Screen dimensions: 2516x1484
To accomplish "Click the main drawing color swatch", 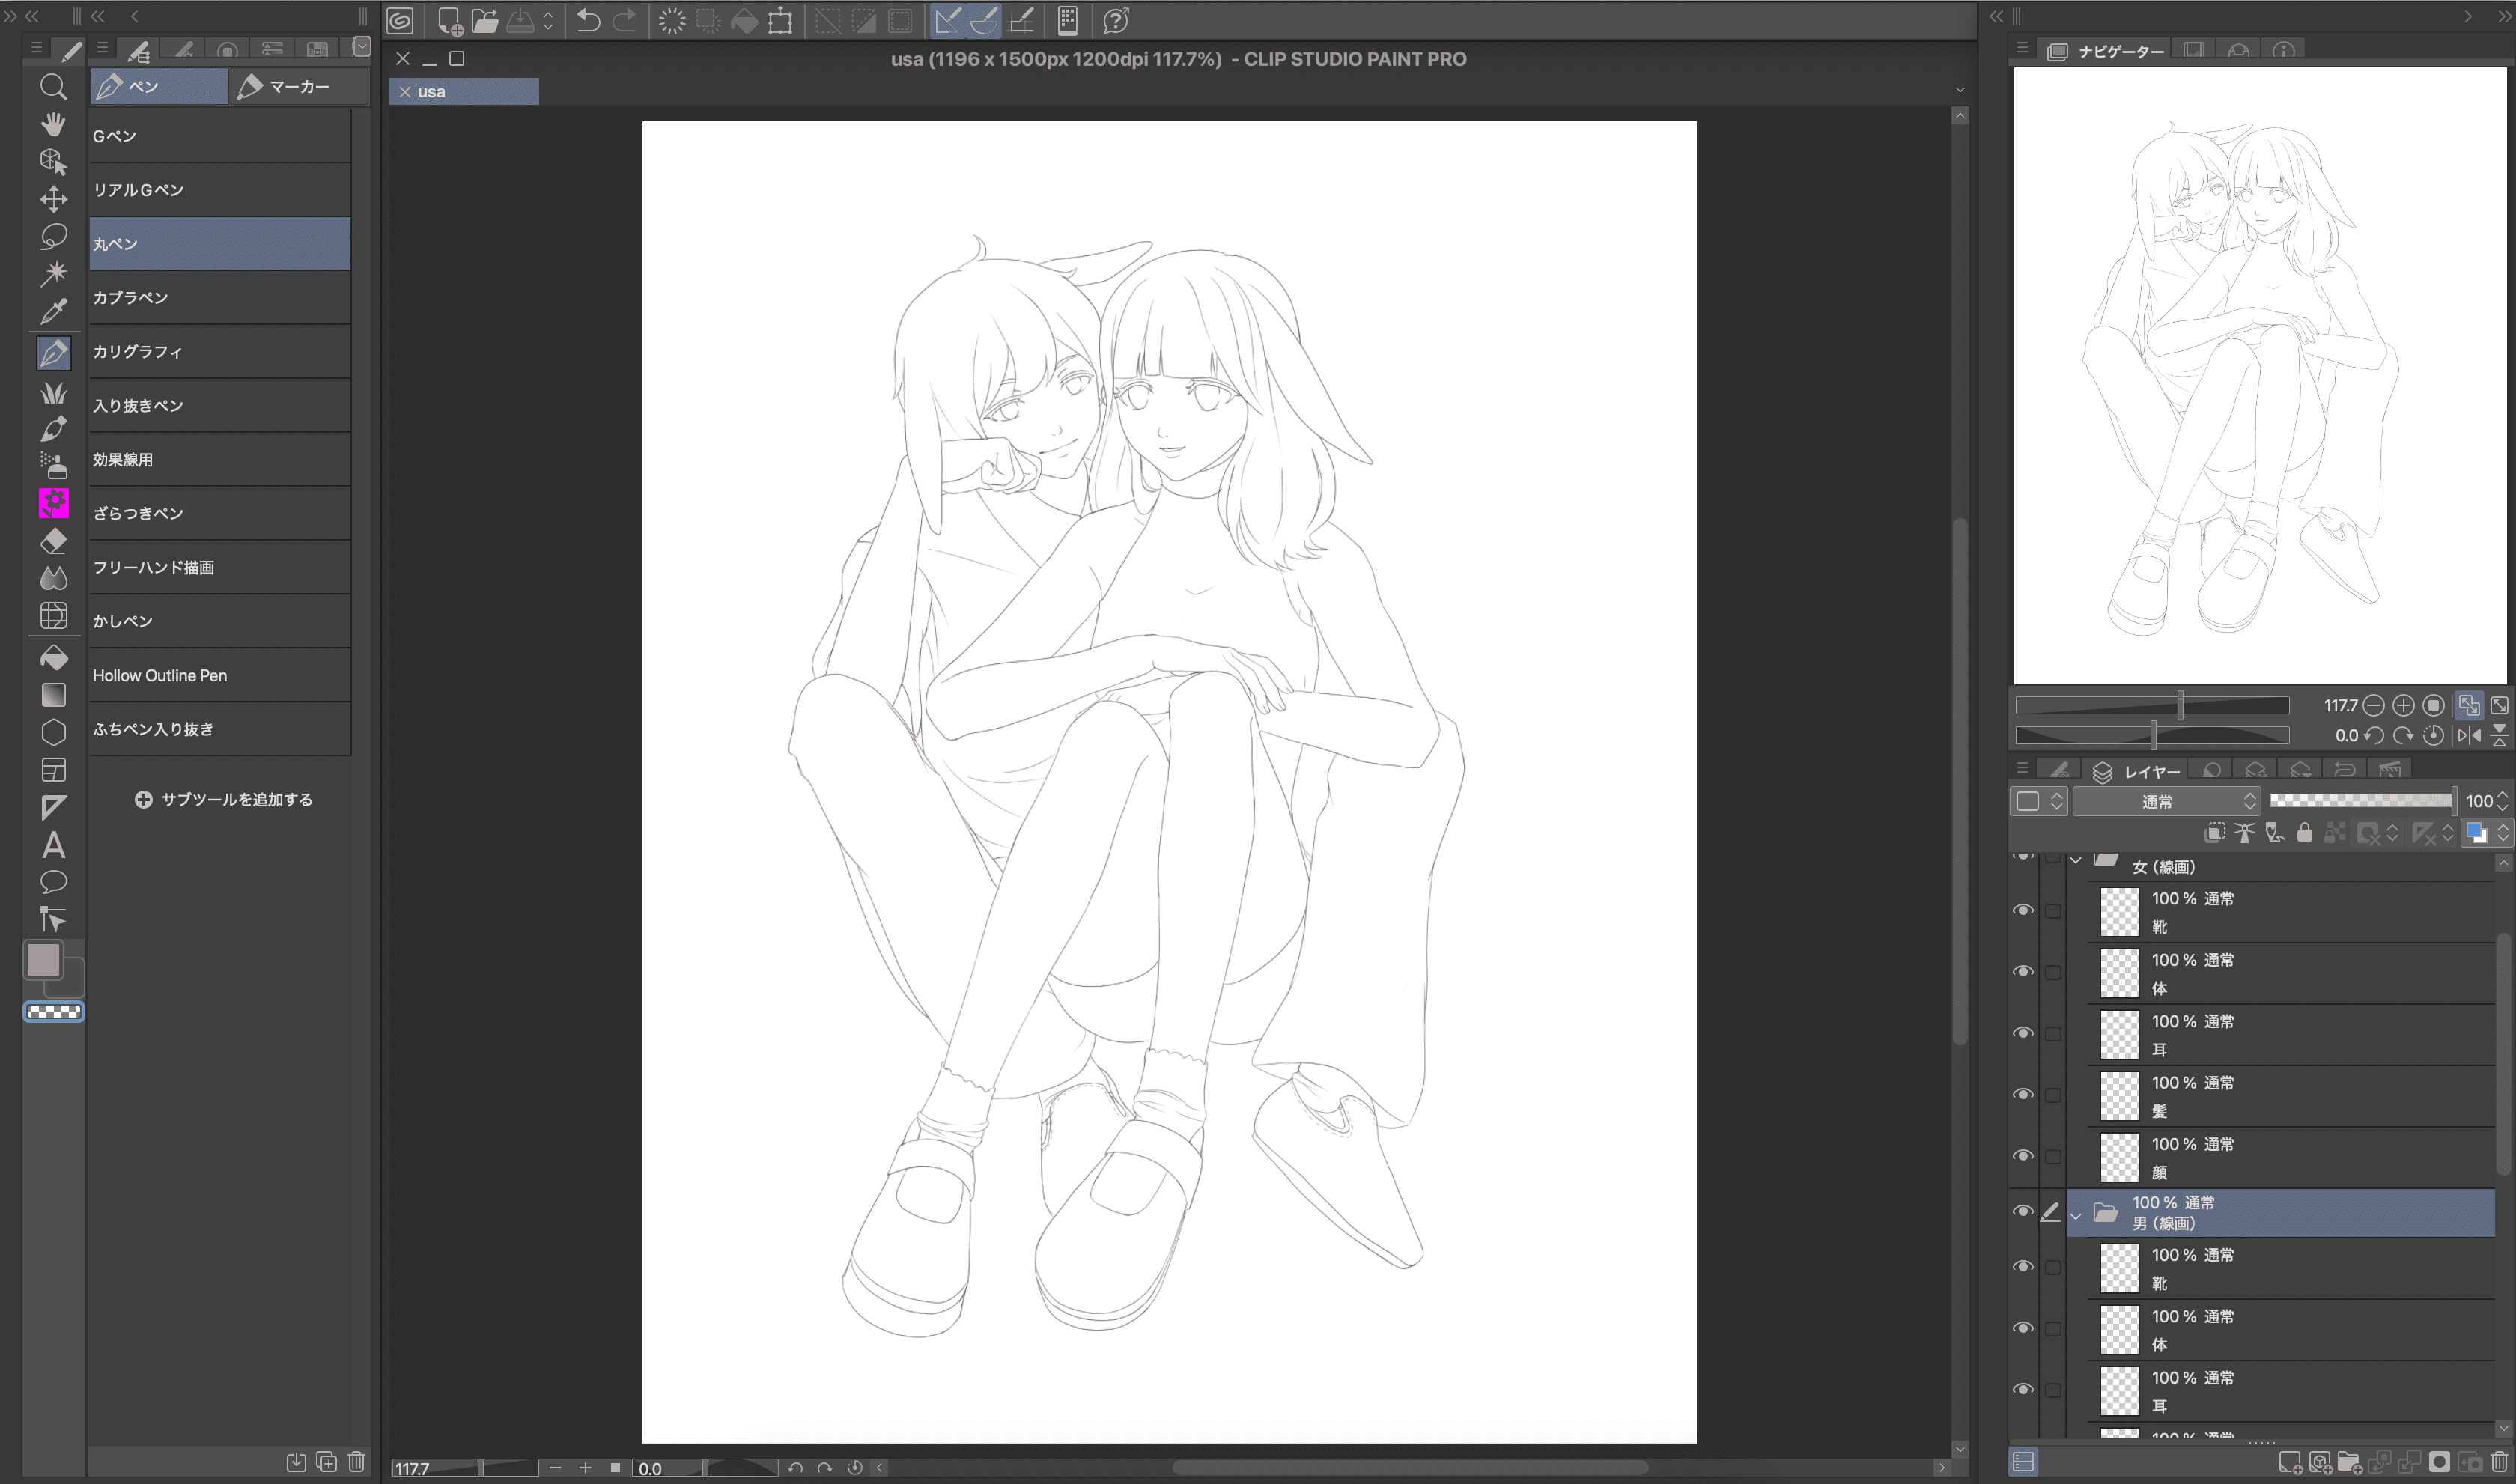I will pyautogui.click(x=43, y=960).
